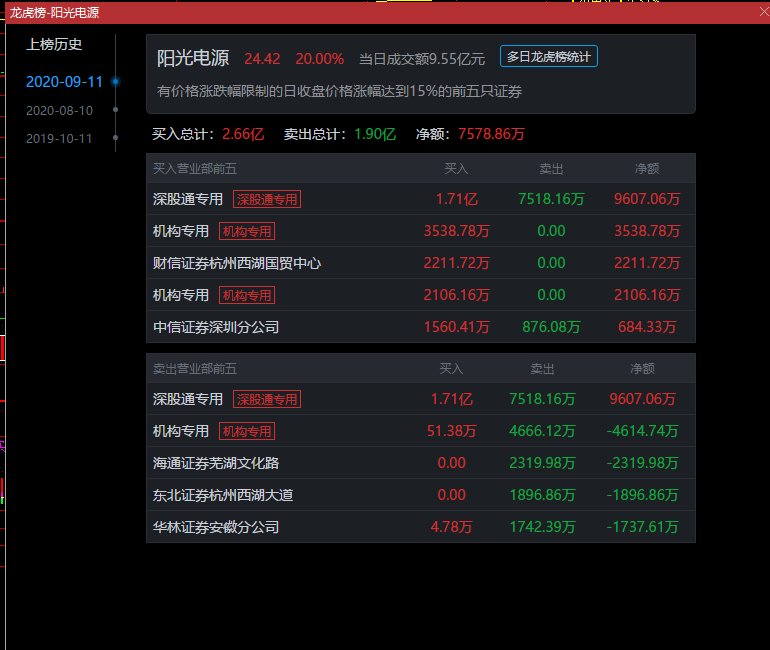Image resolution: width=770 pixels, height=650 pixels.
Task: Click timeline dot for 2019-10-11
Action: point(115,137)
